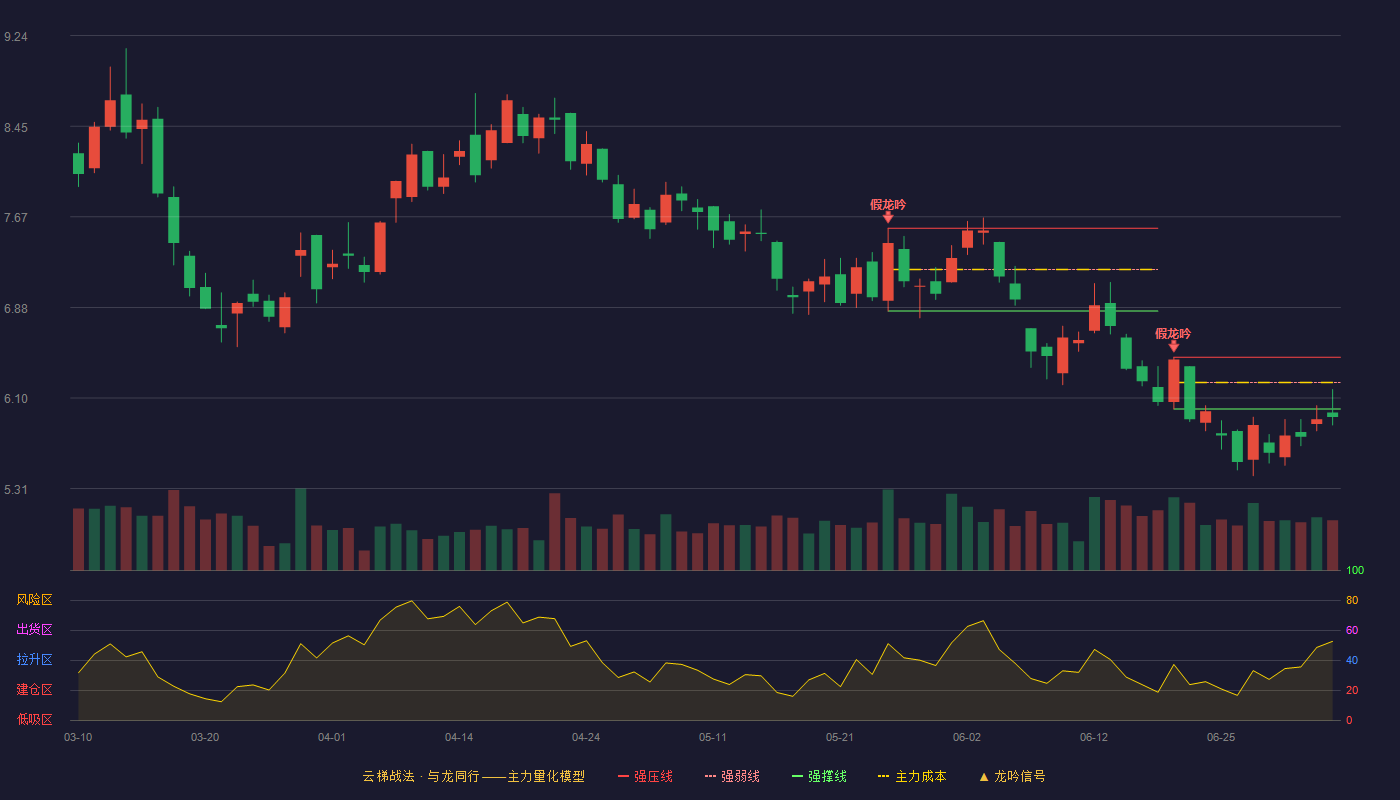Click the 100 value on indicator axis
1400x800 pixels.
coord(1355,571)
